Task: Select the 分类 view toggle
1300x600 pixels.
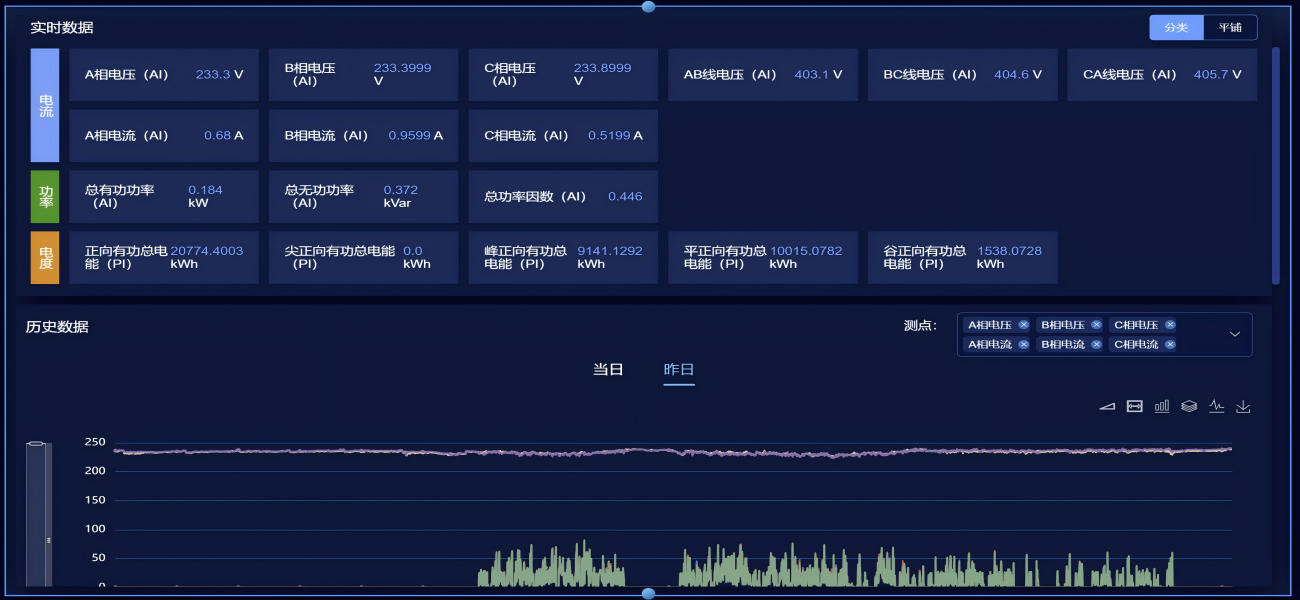Action: coord(1176,27)
